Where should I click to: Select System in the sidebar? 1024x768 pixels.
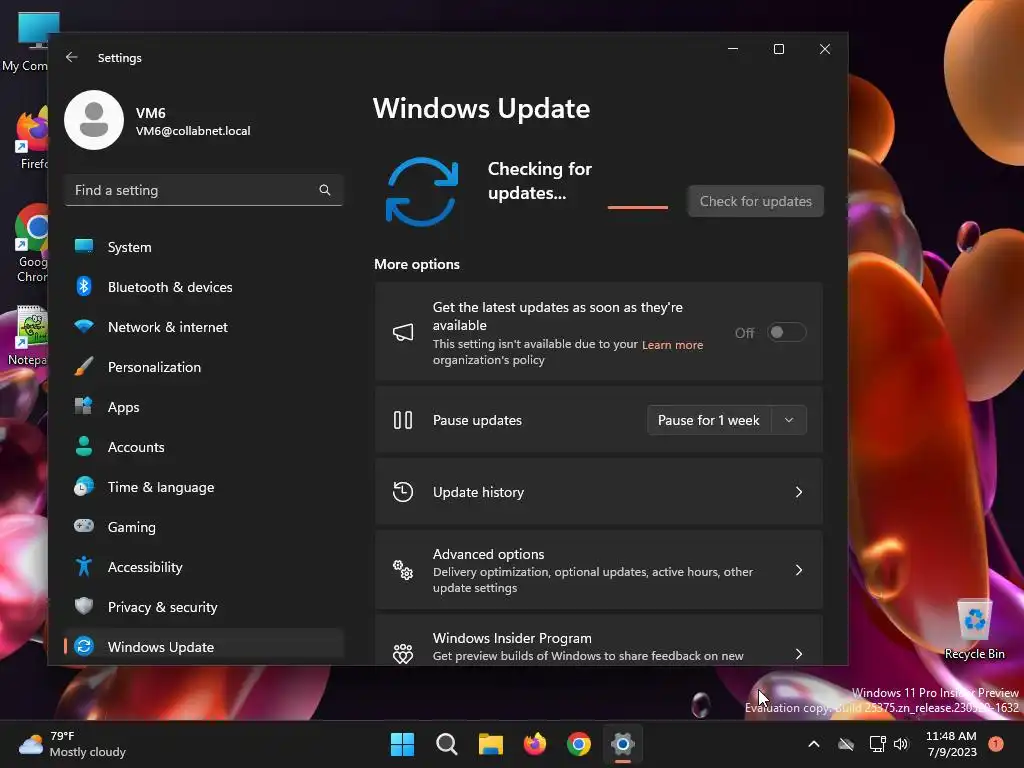coord(204,247)
